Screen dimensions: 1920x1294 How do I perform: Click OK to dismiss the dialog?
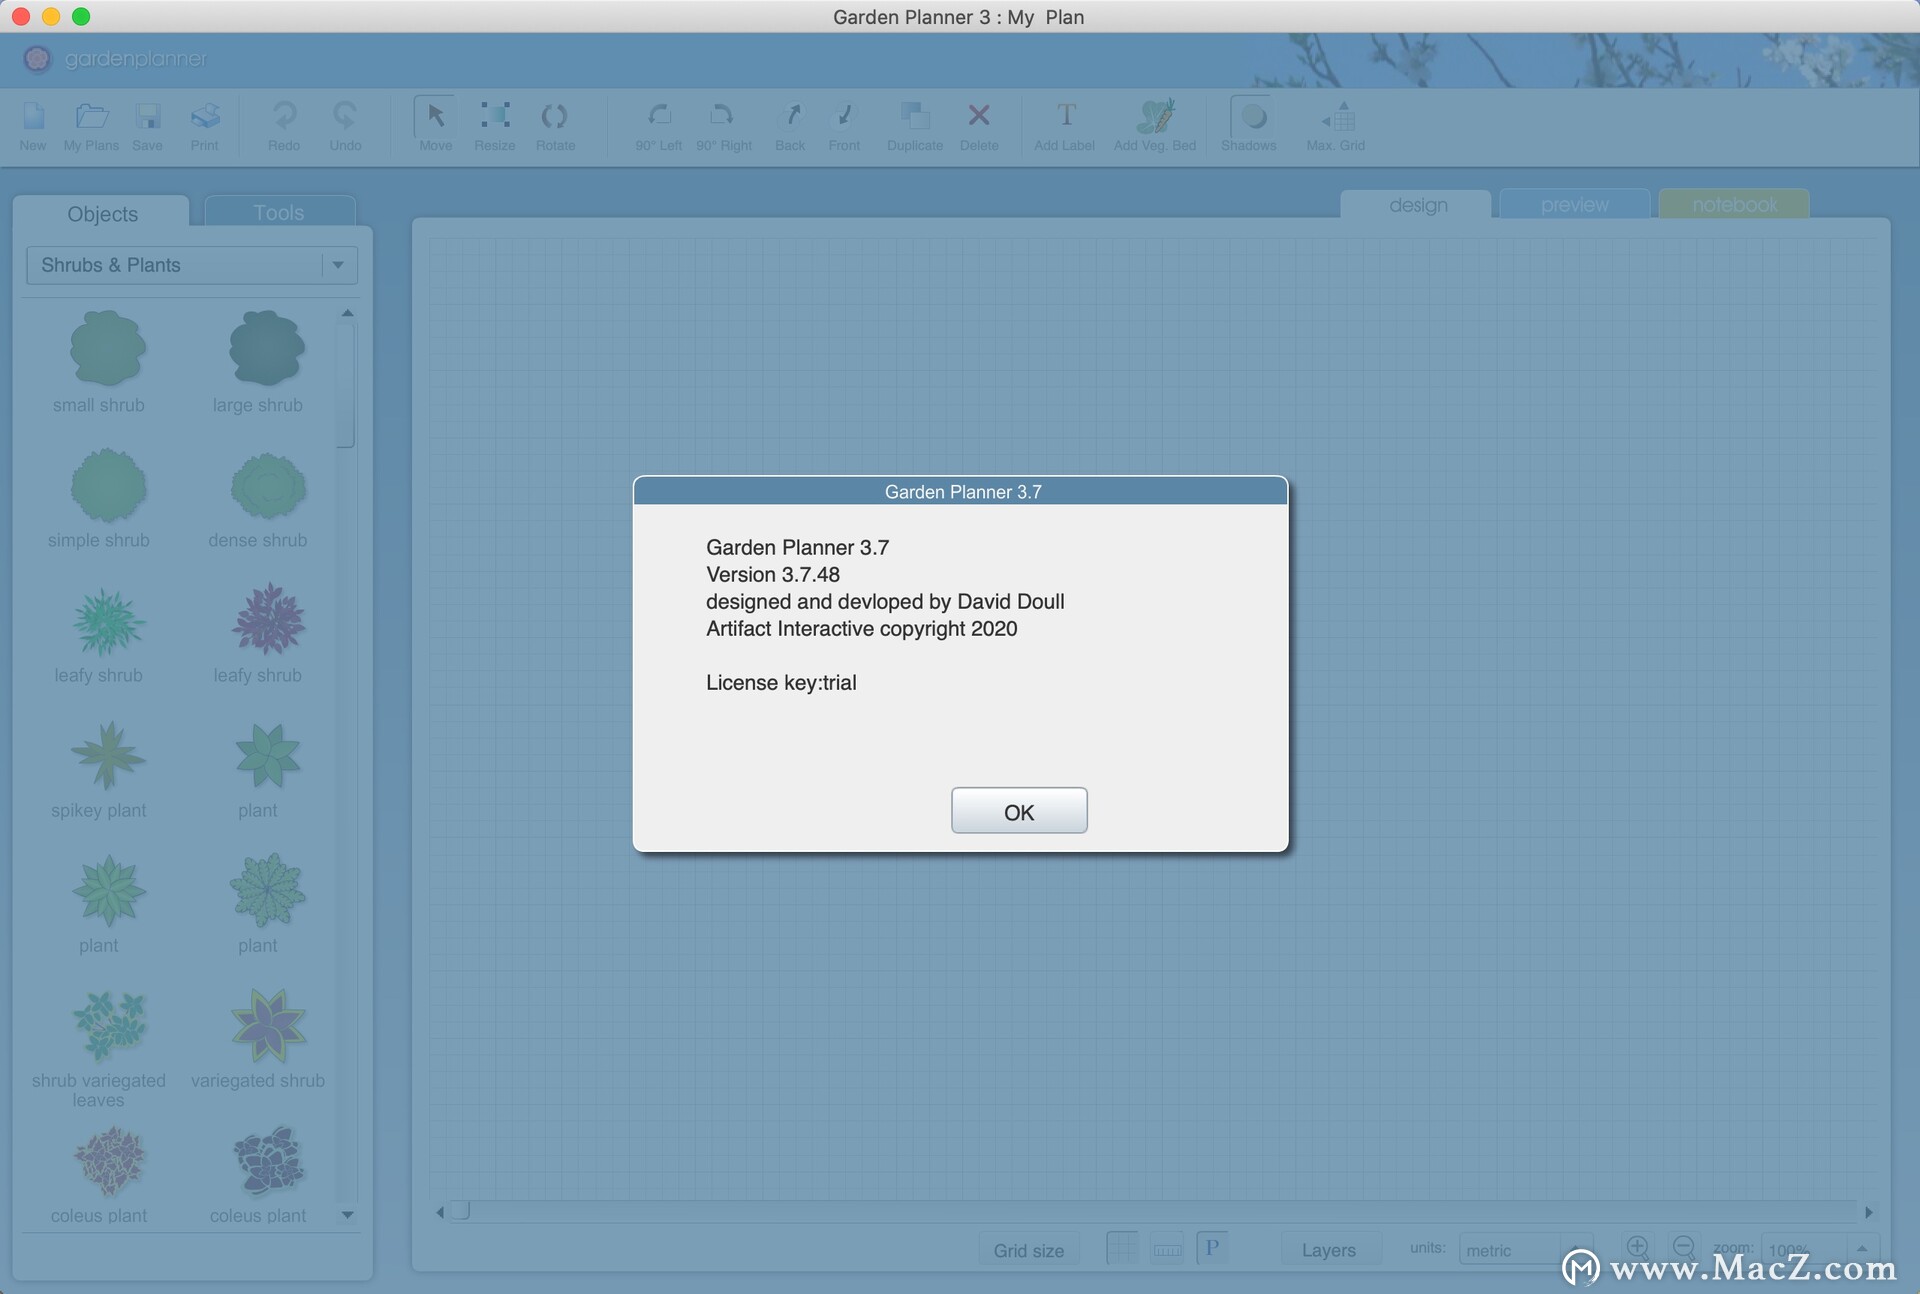(x=1019, y=810)
